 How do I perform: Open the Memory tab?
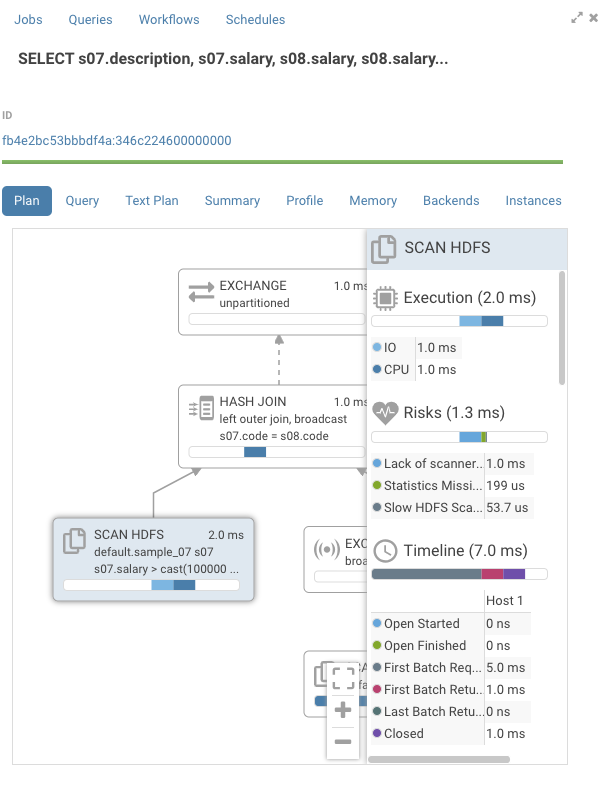pos(373,201)
